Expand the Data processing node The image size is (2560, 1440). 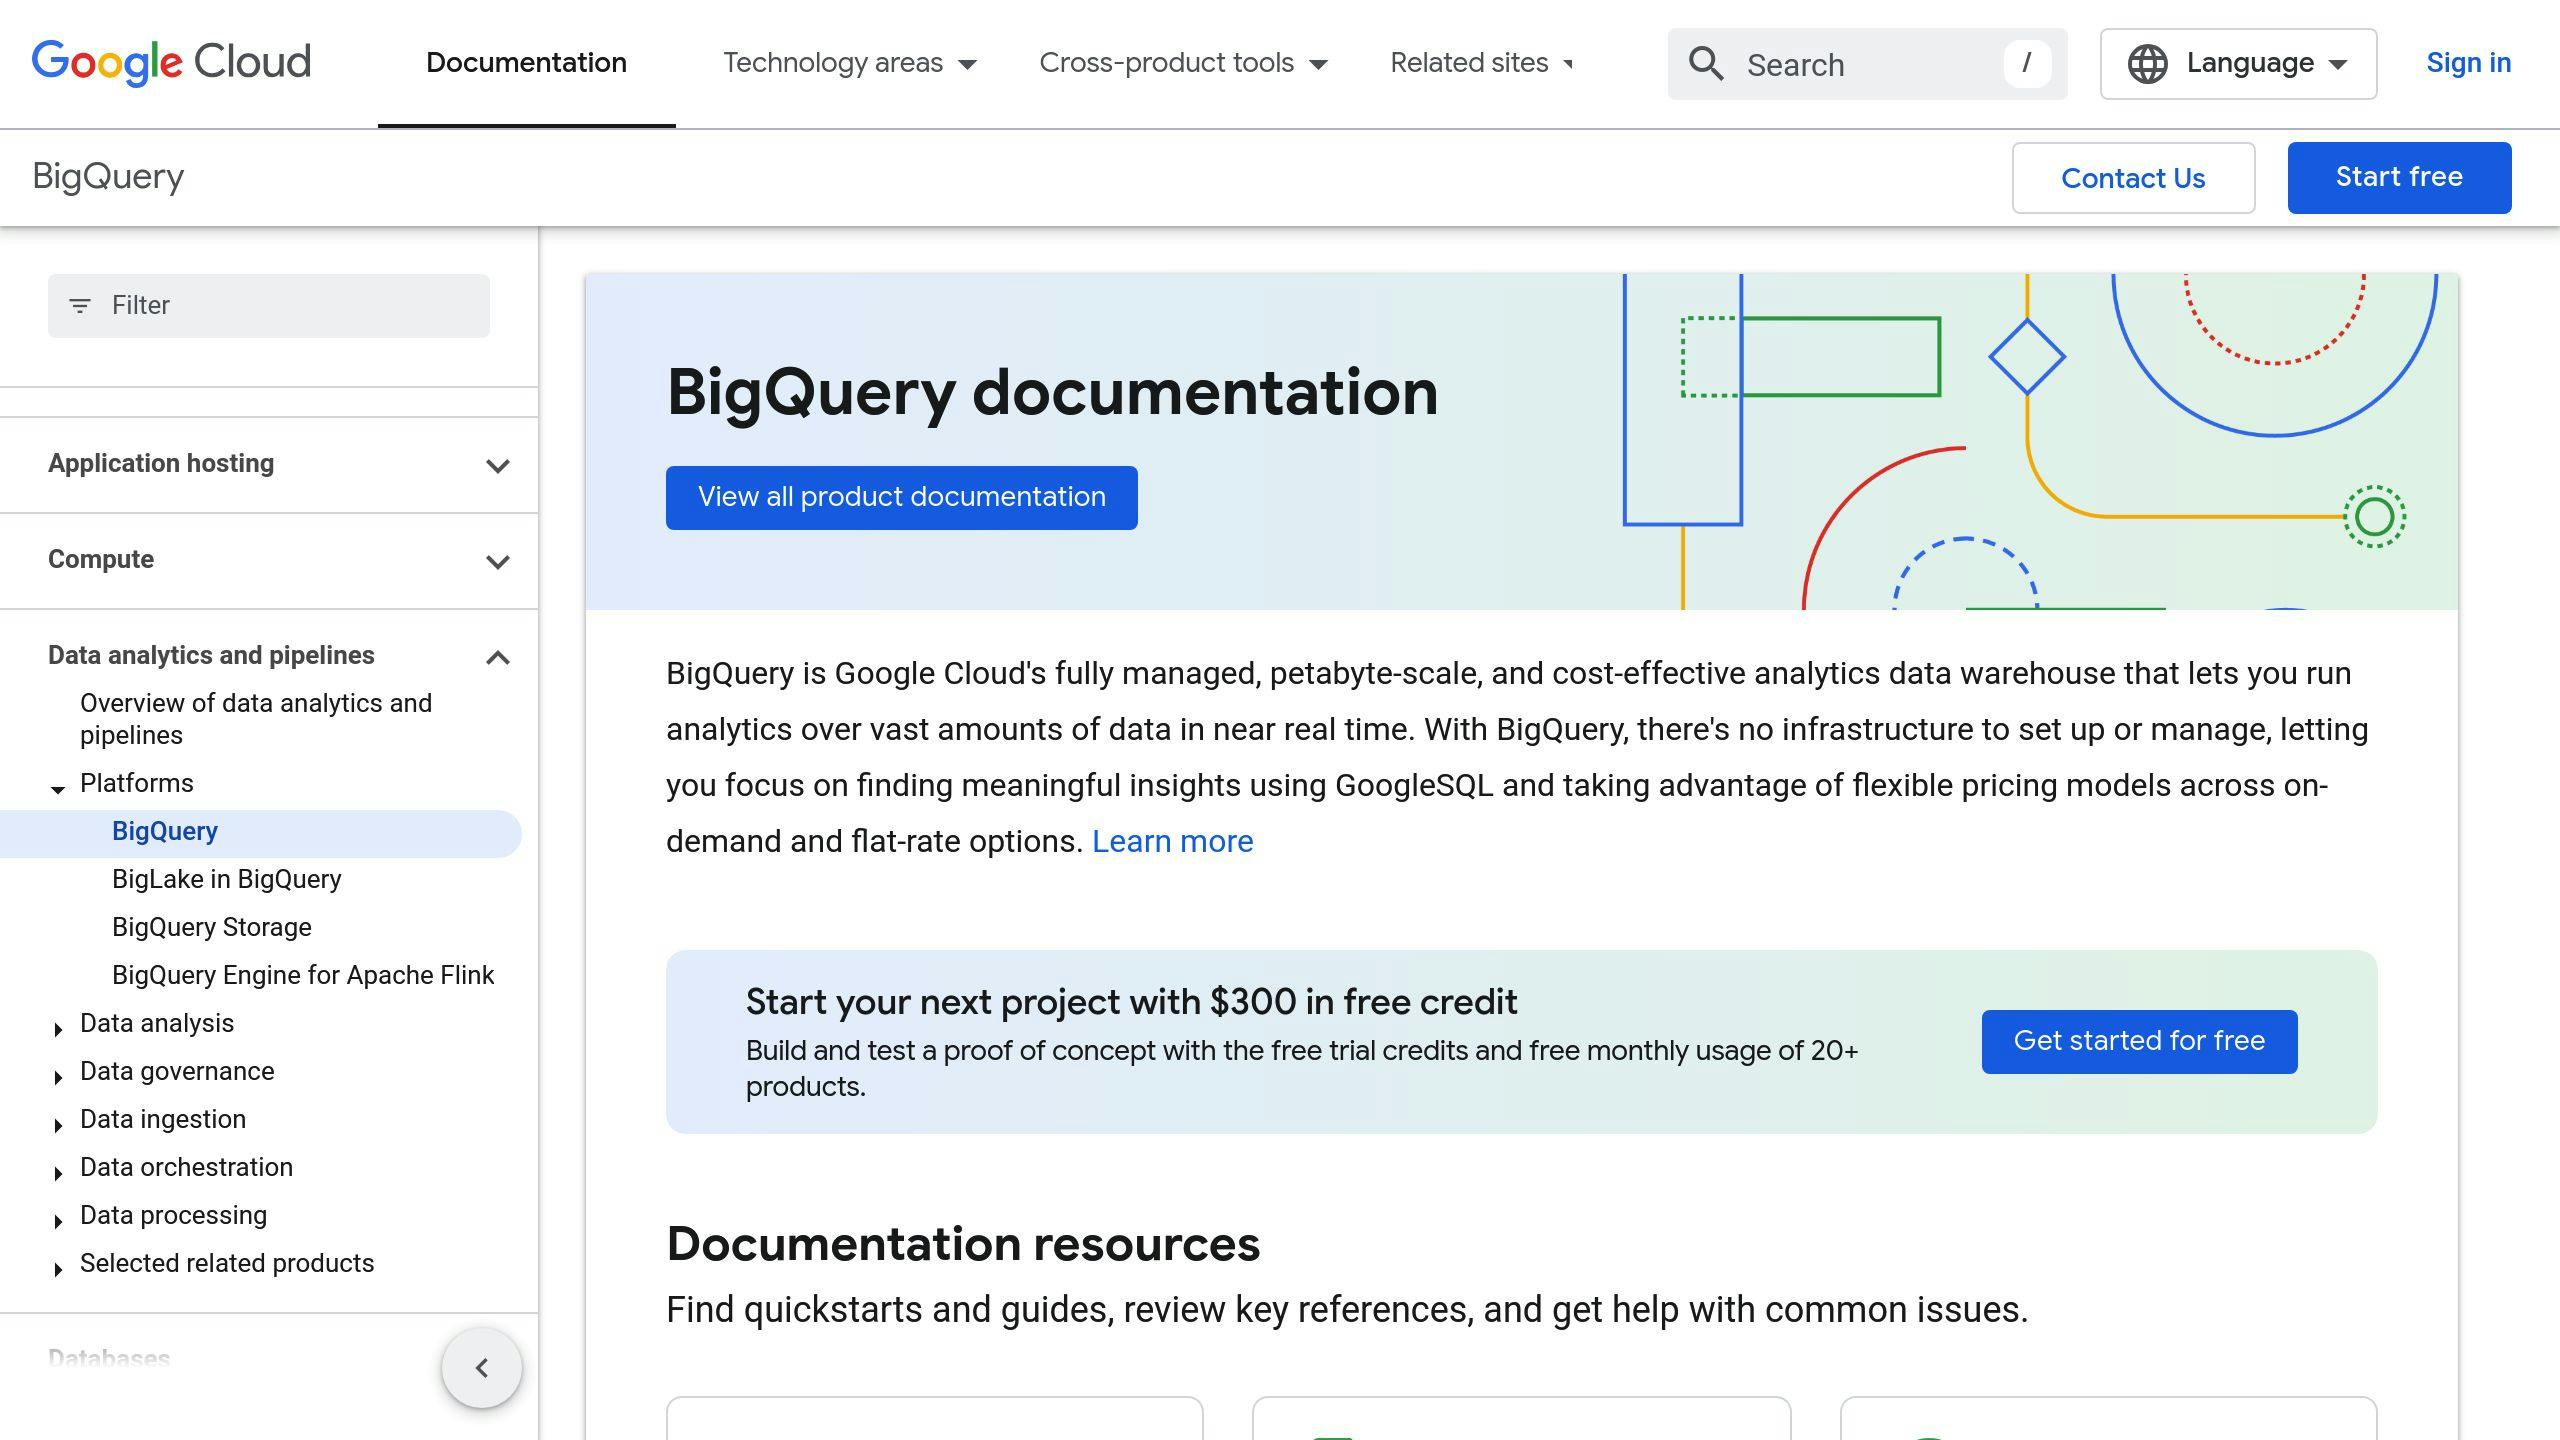pos(58,1220)
